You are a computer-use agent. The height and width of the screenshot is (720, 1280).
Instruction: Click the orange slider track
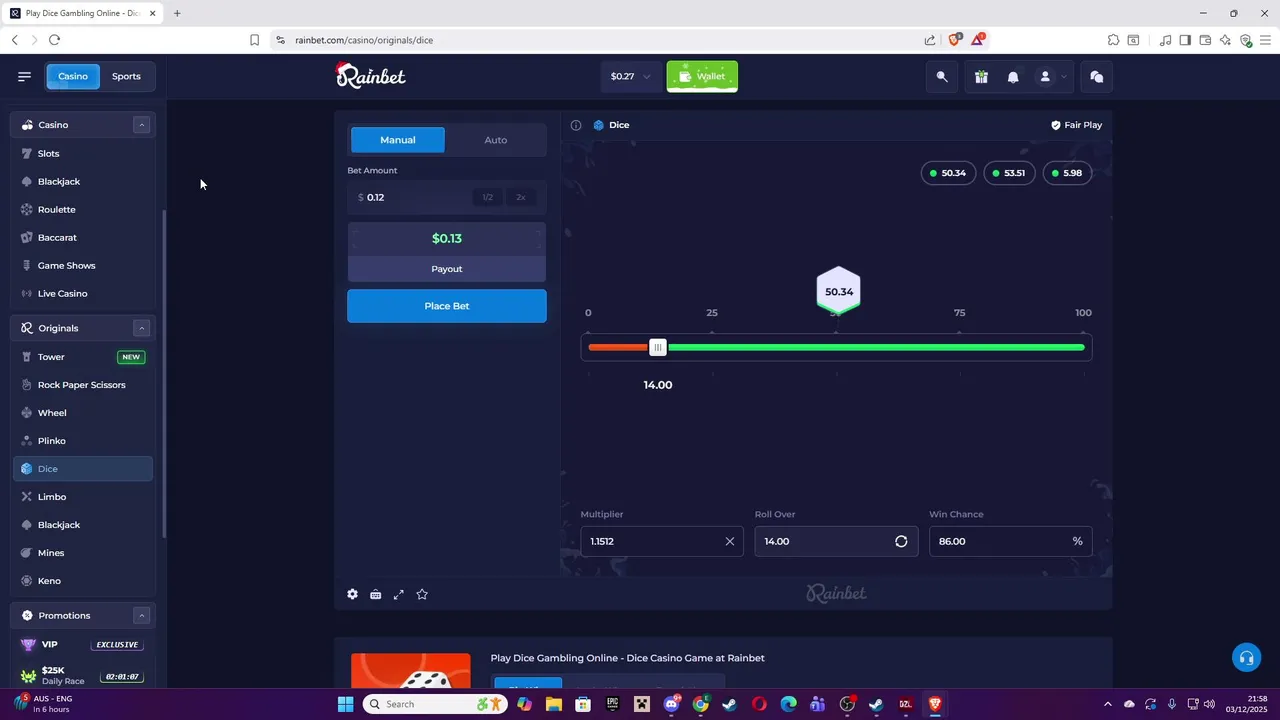tap(618, 347)
